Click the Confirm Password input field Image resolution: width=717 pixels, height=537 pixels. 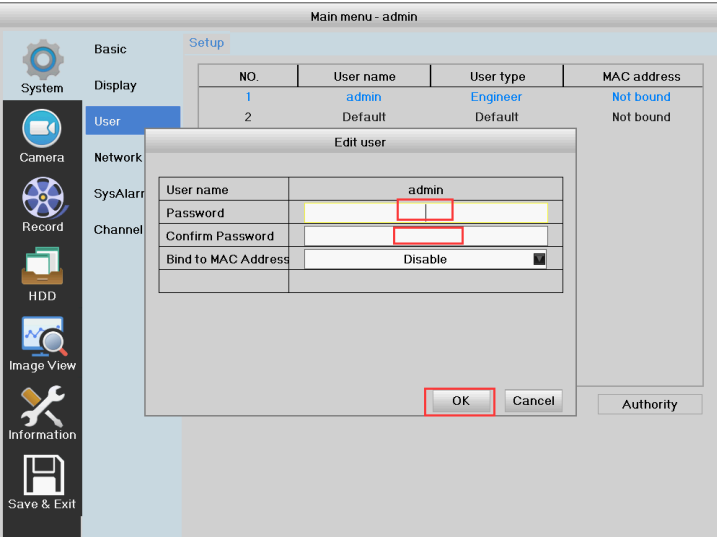pos(426,236)
